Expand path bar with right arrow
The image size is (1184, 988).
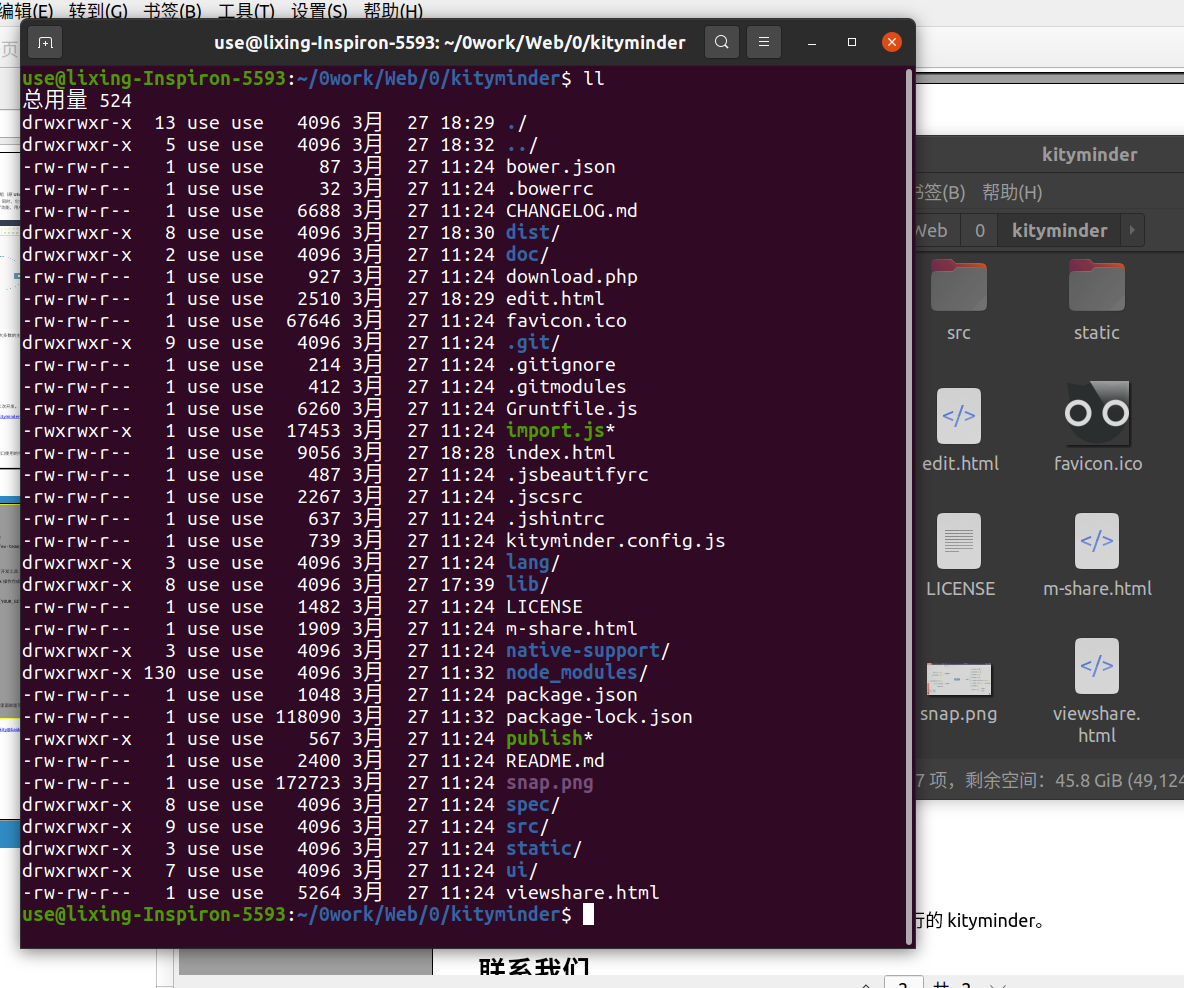(1132, 230)
